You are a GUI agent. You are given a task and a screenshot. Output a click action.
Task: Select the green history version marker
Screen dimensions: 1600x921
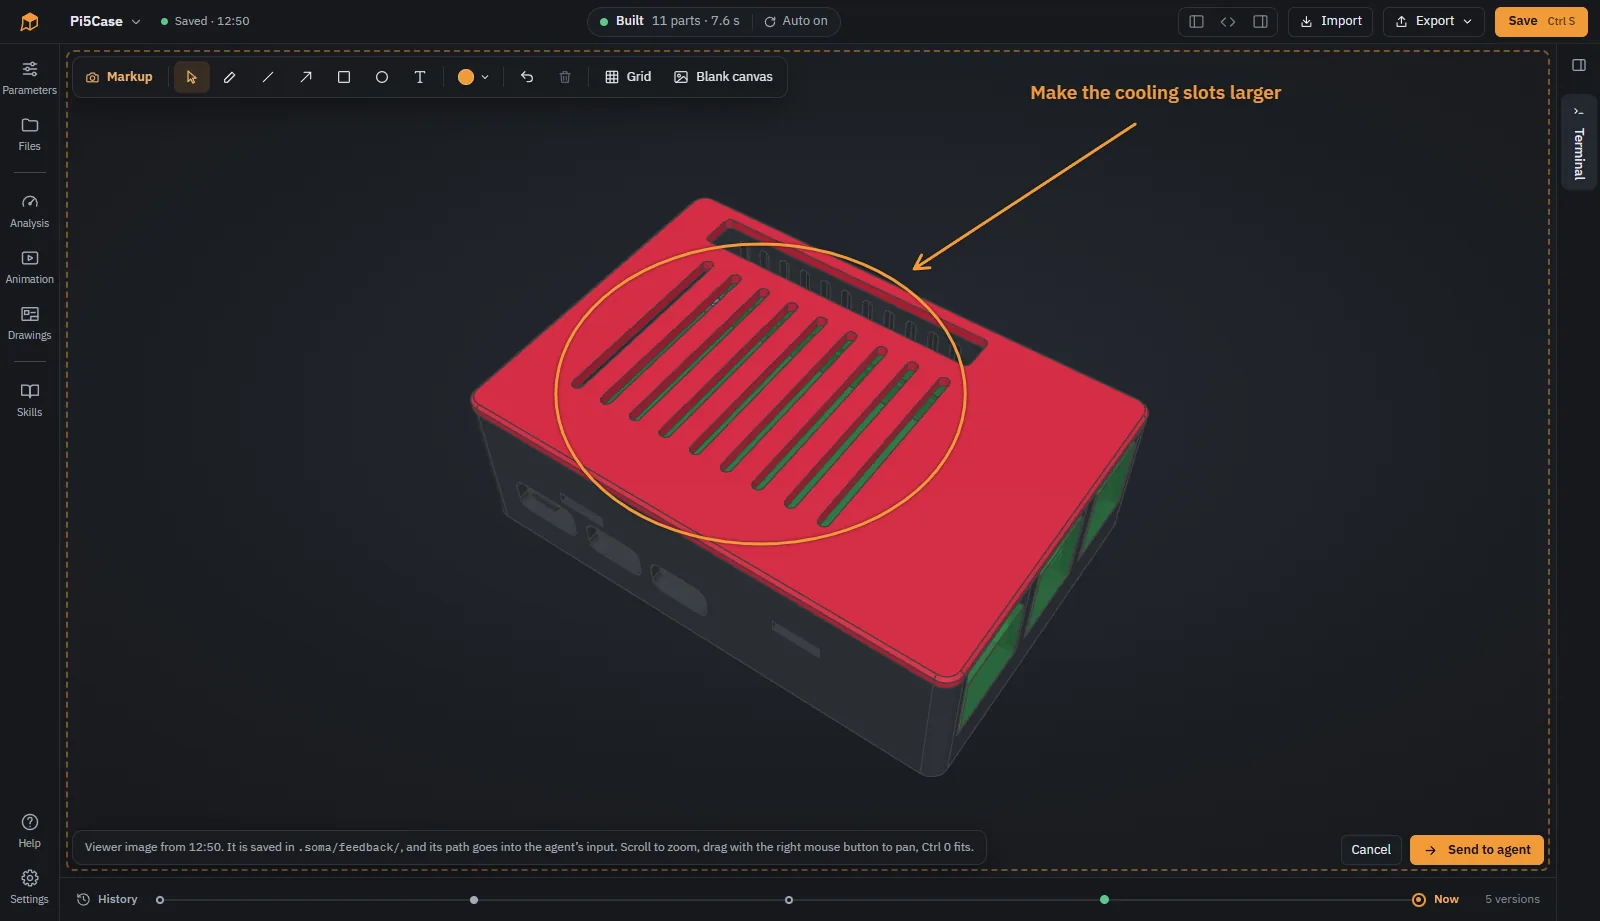click(x=1104, y=900)
